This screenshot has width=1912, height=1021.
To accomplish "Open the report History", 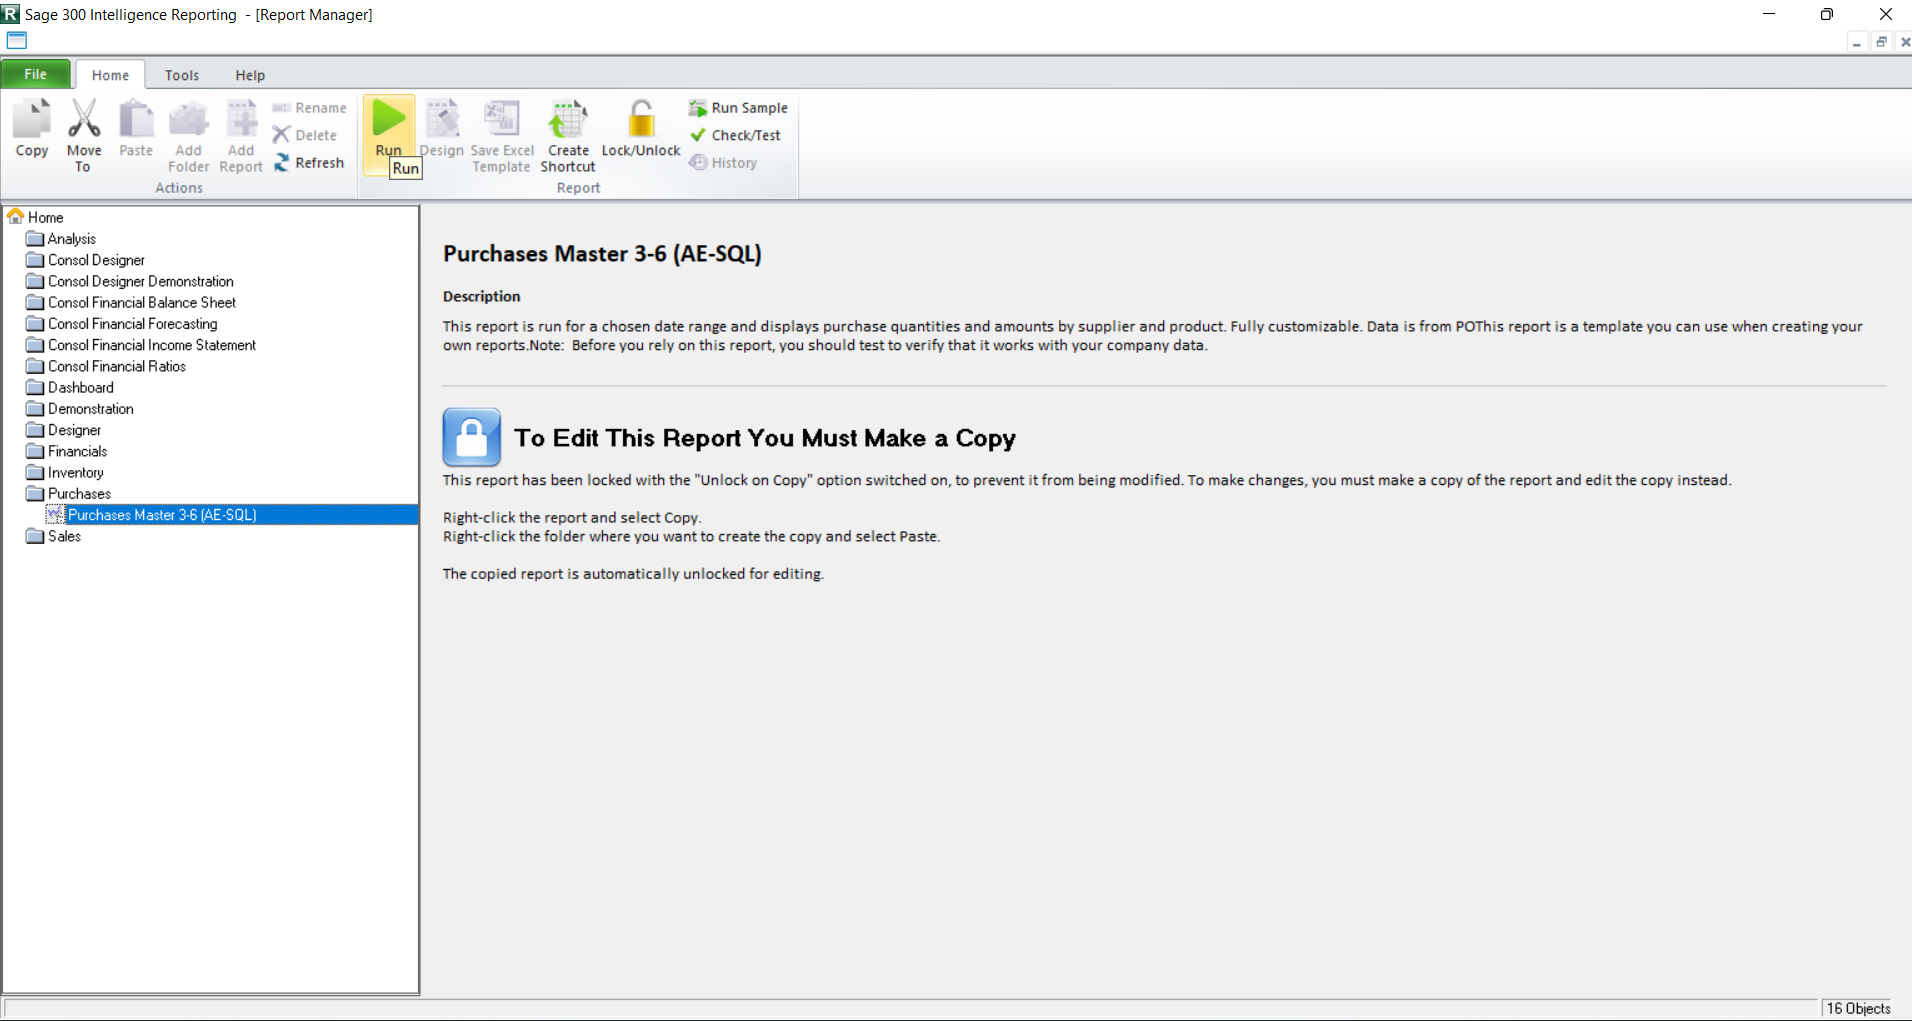I will pos(723,162).
